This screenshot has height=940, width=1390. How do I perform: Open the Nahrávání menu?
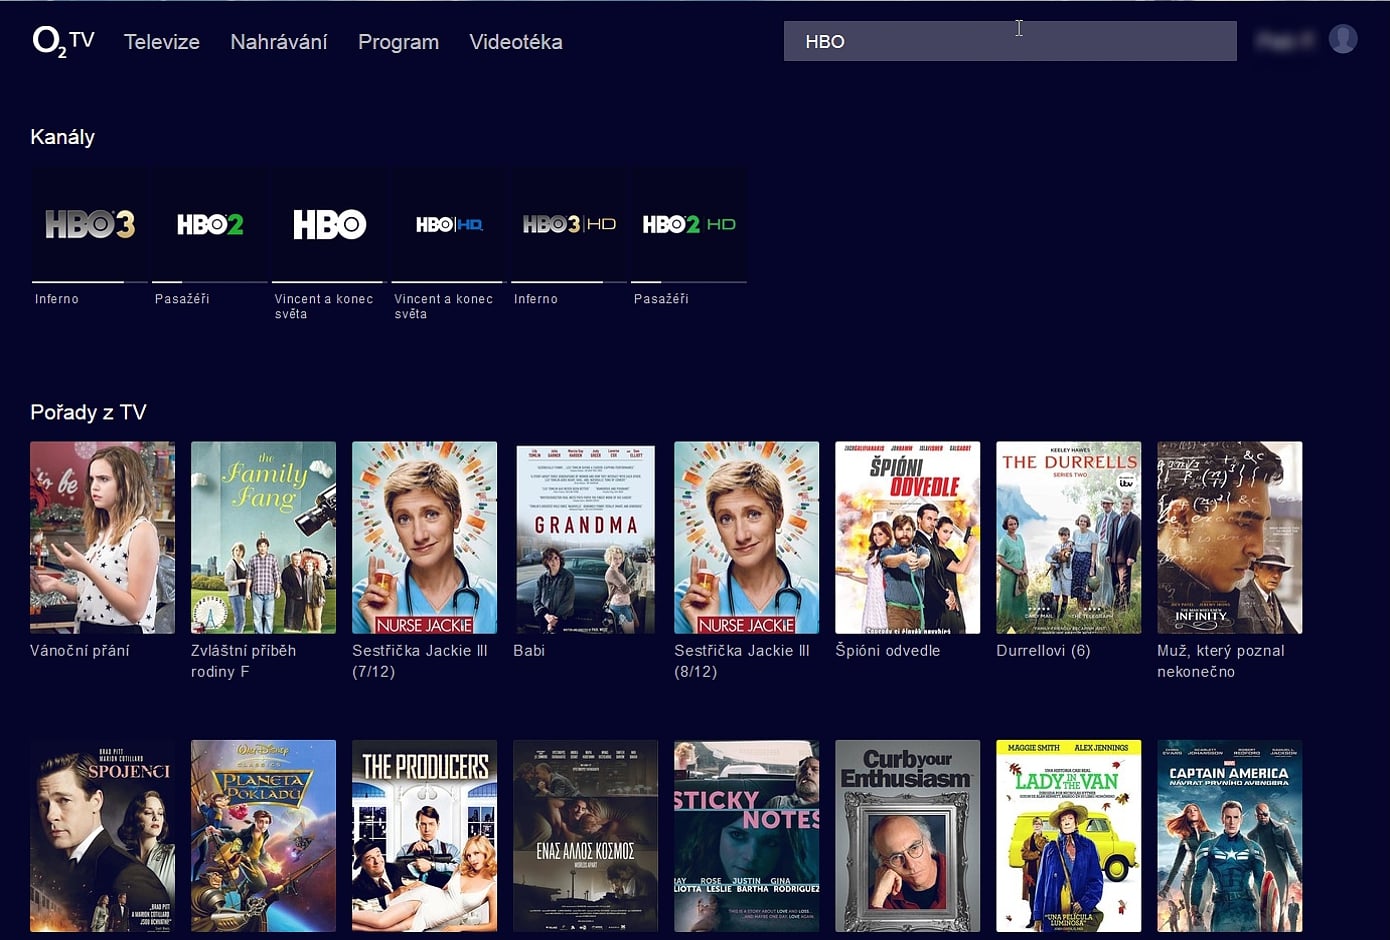(x=279, y=42)
